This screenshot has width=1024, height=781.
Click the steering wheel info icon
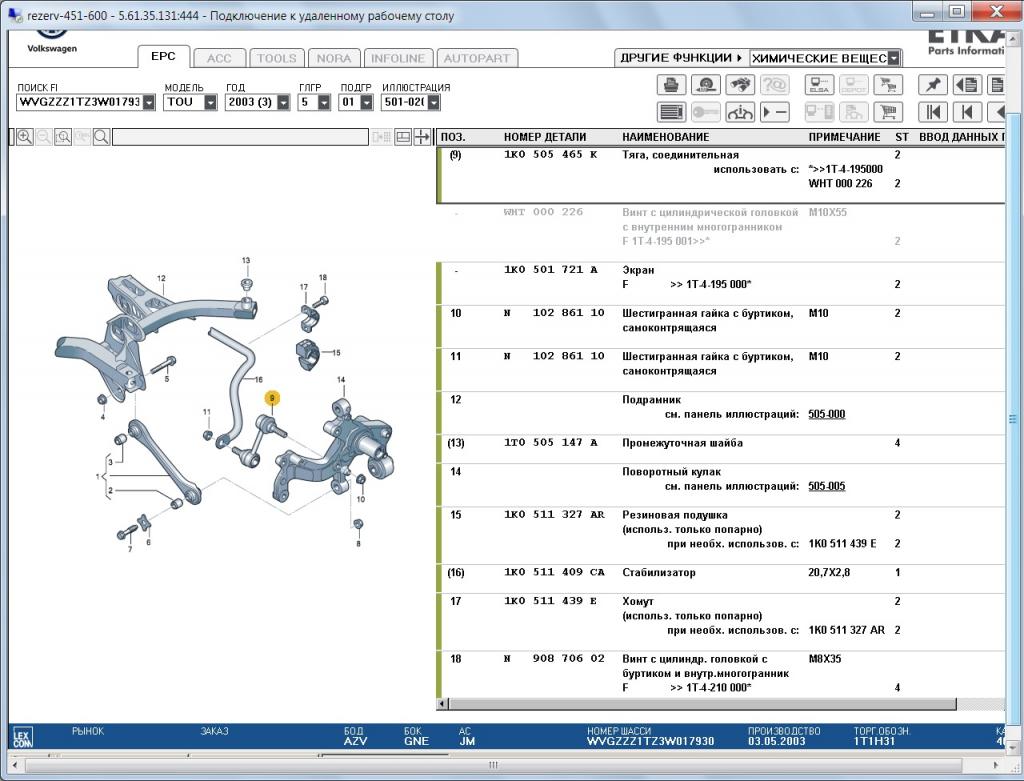click(x=740, y=112)
